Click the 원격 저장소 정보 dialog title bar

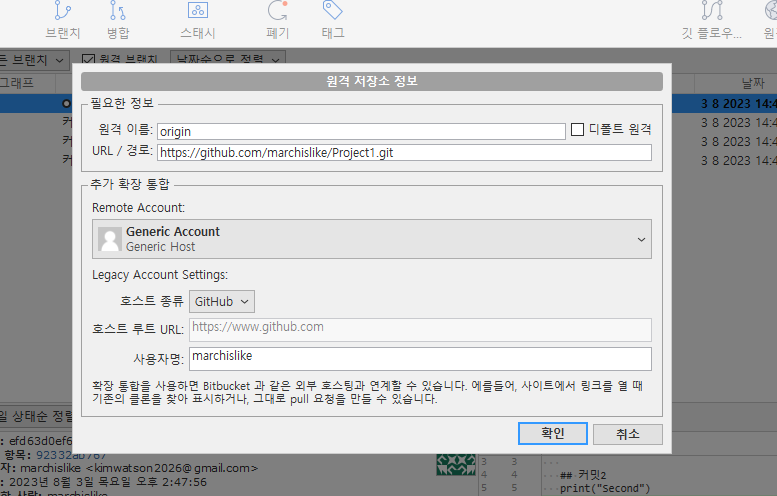coord(372,81)
